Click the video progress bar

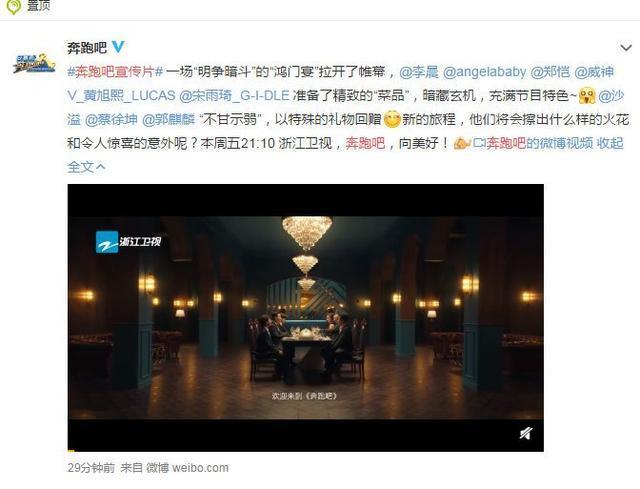(305, 450)
